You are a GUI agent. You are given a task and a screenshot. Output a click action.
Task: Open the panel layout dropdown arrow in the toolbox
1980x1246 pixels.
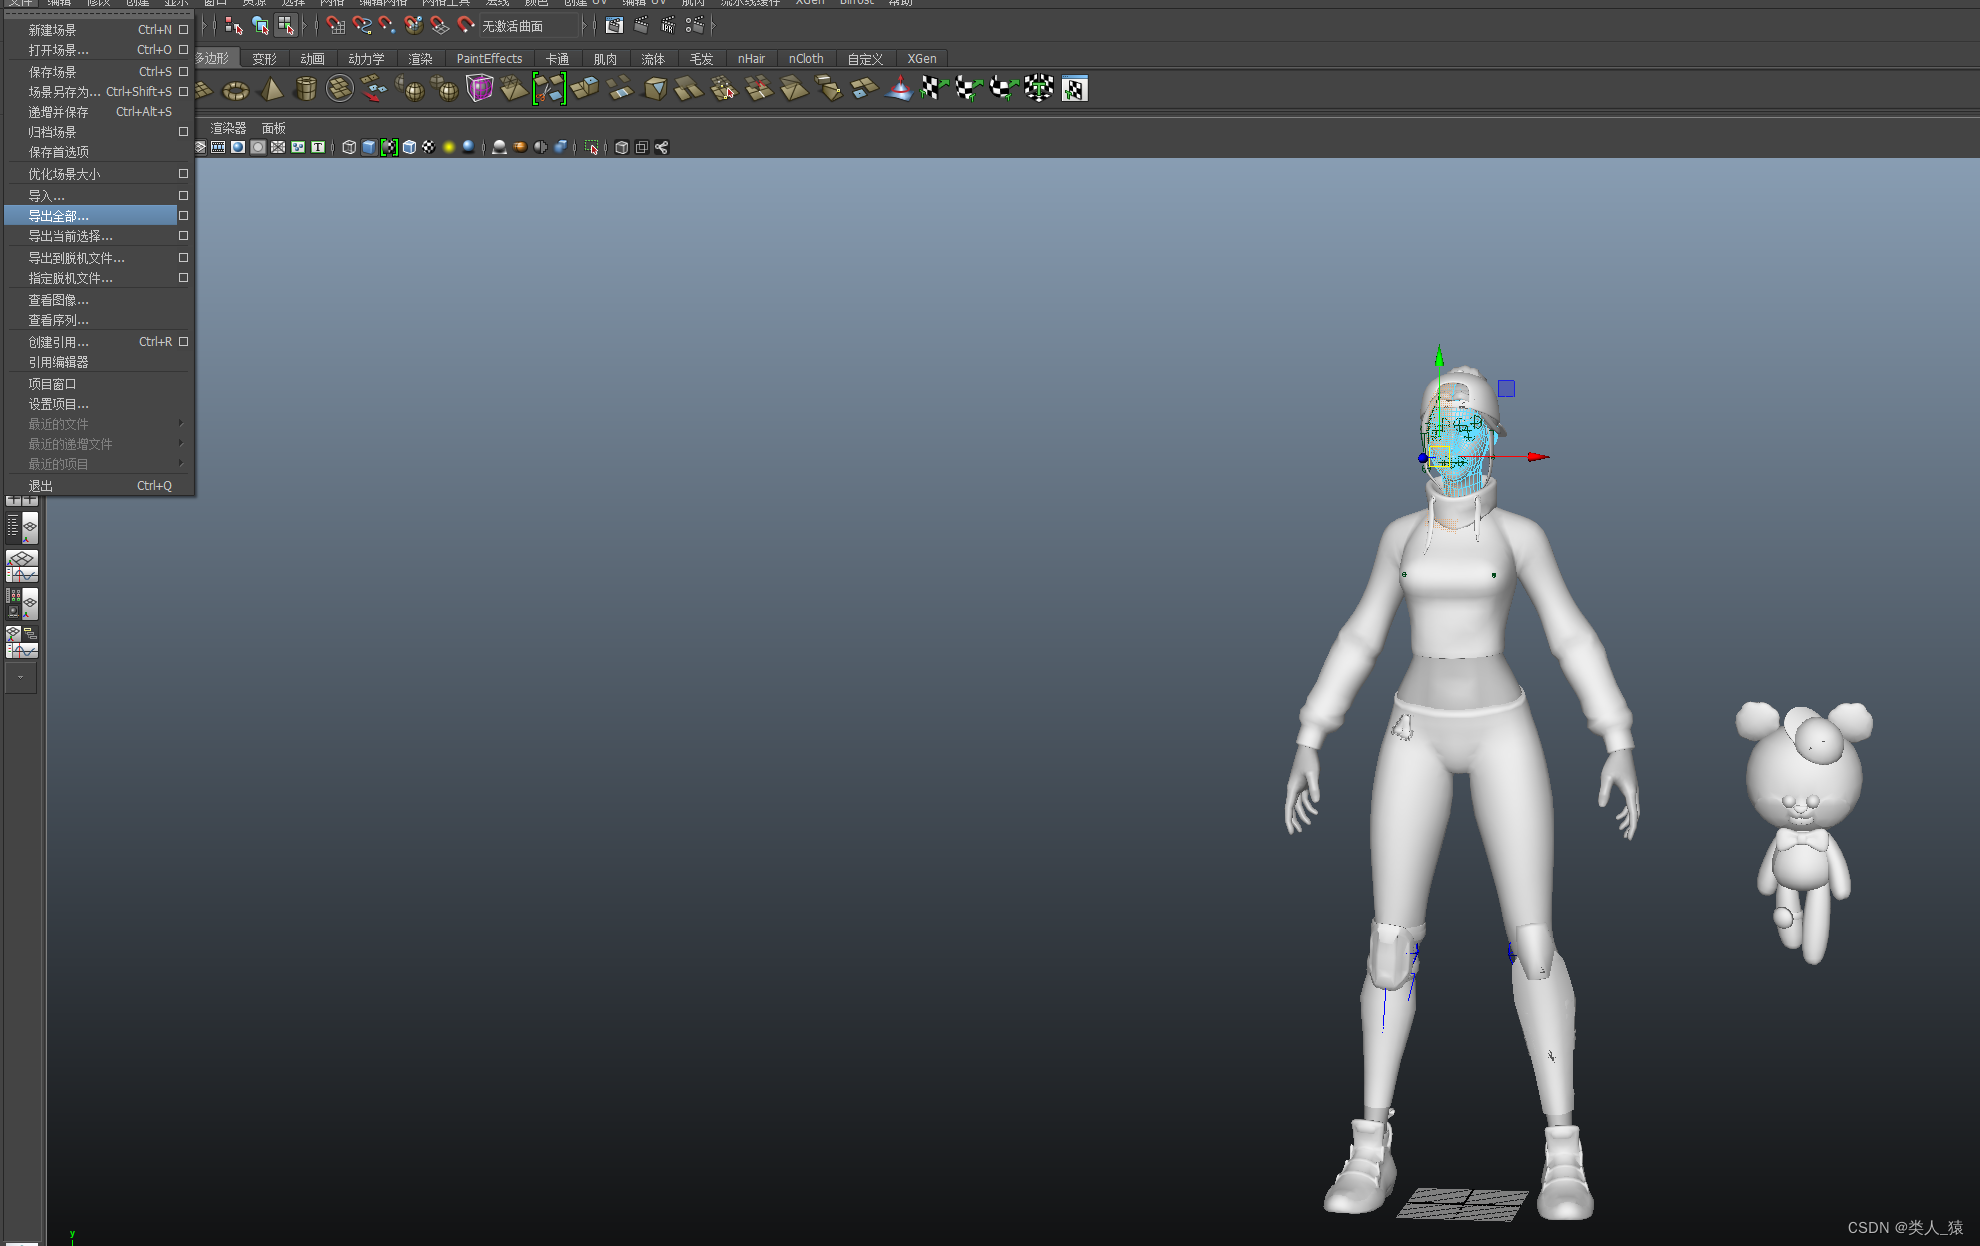pyautogui.click(x=21, y=678)
